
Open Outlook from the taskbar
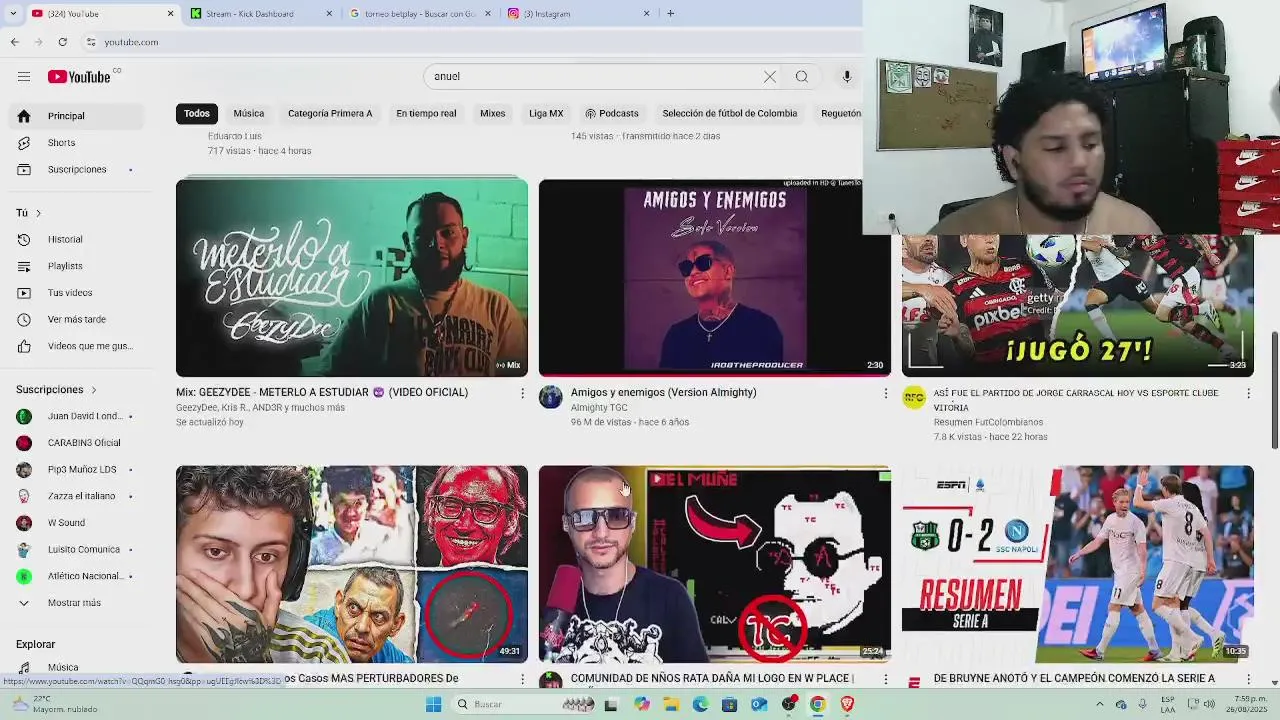pos(759,704)
